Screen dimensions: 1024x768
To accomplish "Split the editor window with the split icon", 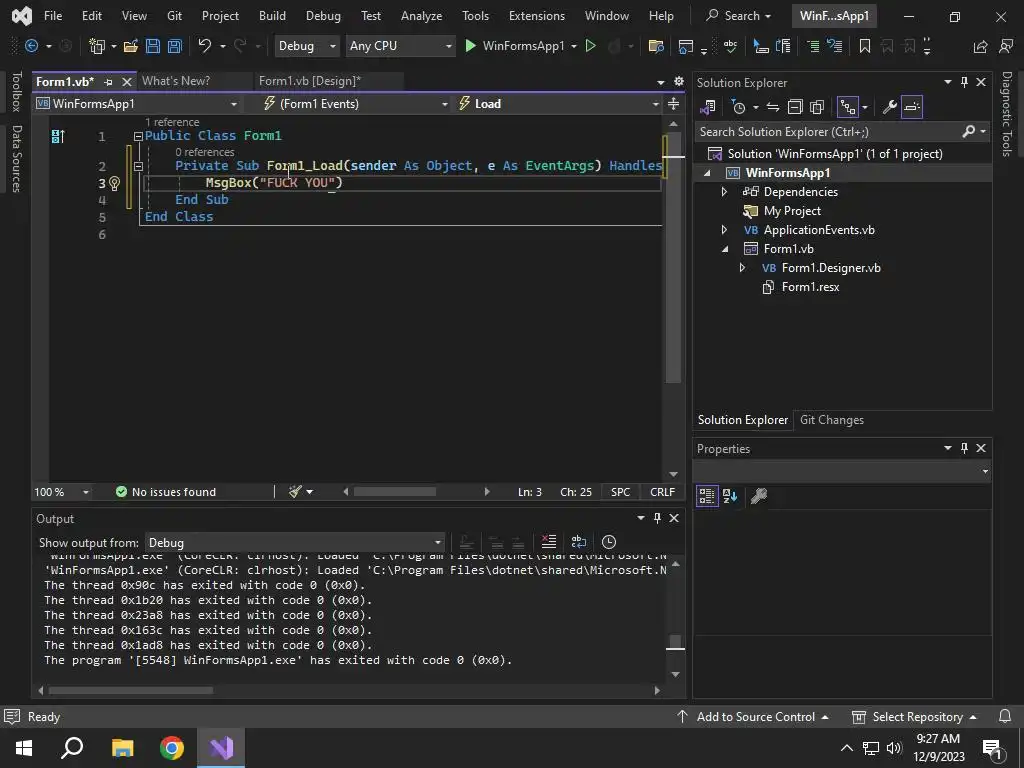I will 673,103.
